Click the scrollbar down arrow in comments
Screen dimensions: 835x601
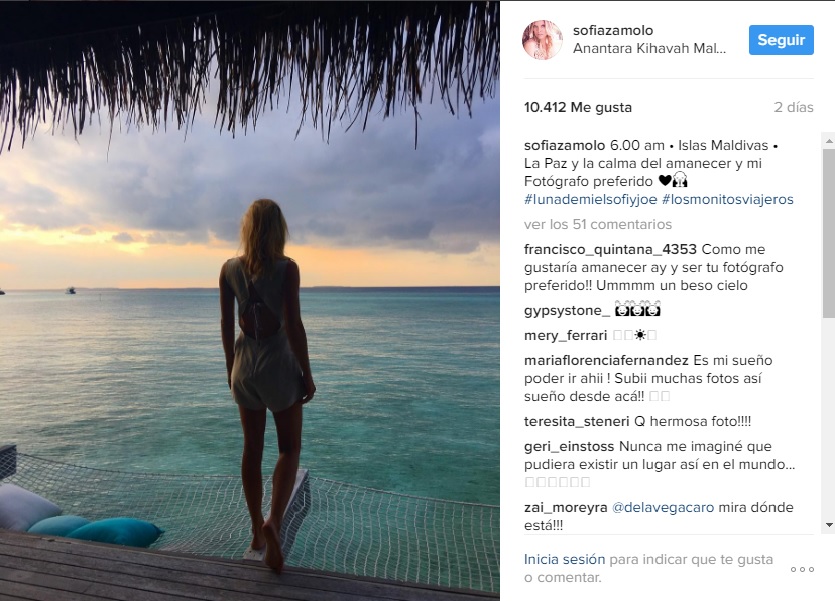tap(829, 525)
